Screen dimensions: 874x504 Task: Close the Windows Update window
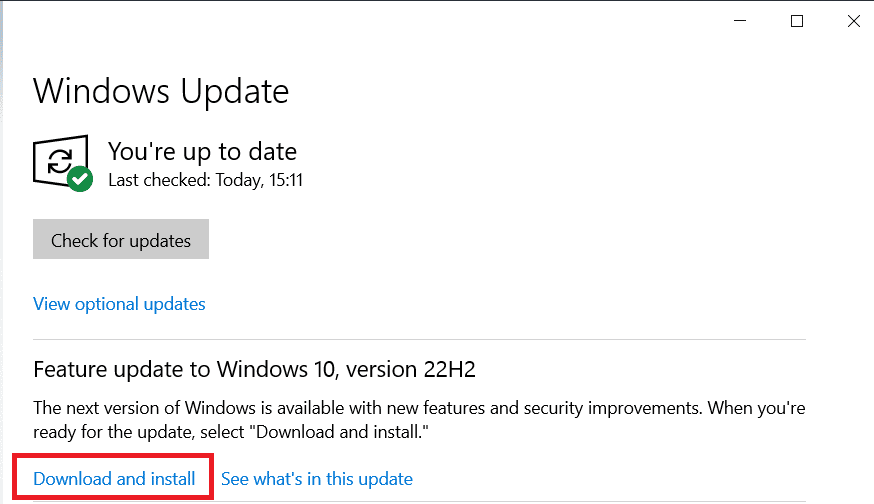tap(853, 21)
